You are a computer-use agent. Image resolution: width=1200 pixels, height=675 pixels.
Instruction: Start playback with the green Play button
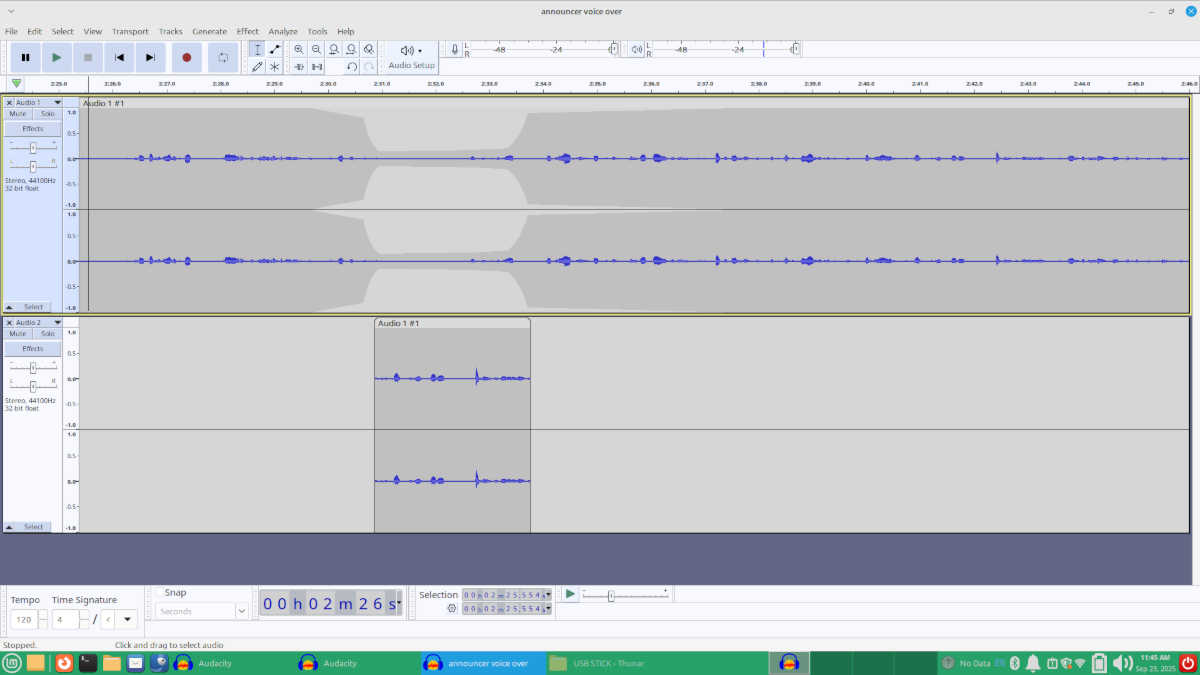tap(56, 58)
